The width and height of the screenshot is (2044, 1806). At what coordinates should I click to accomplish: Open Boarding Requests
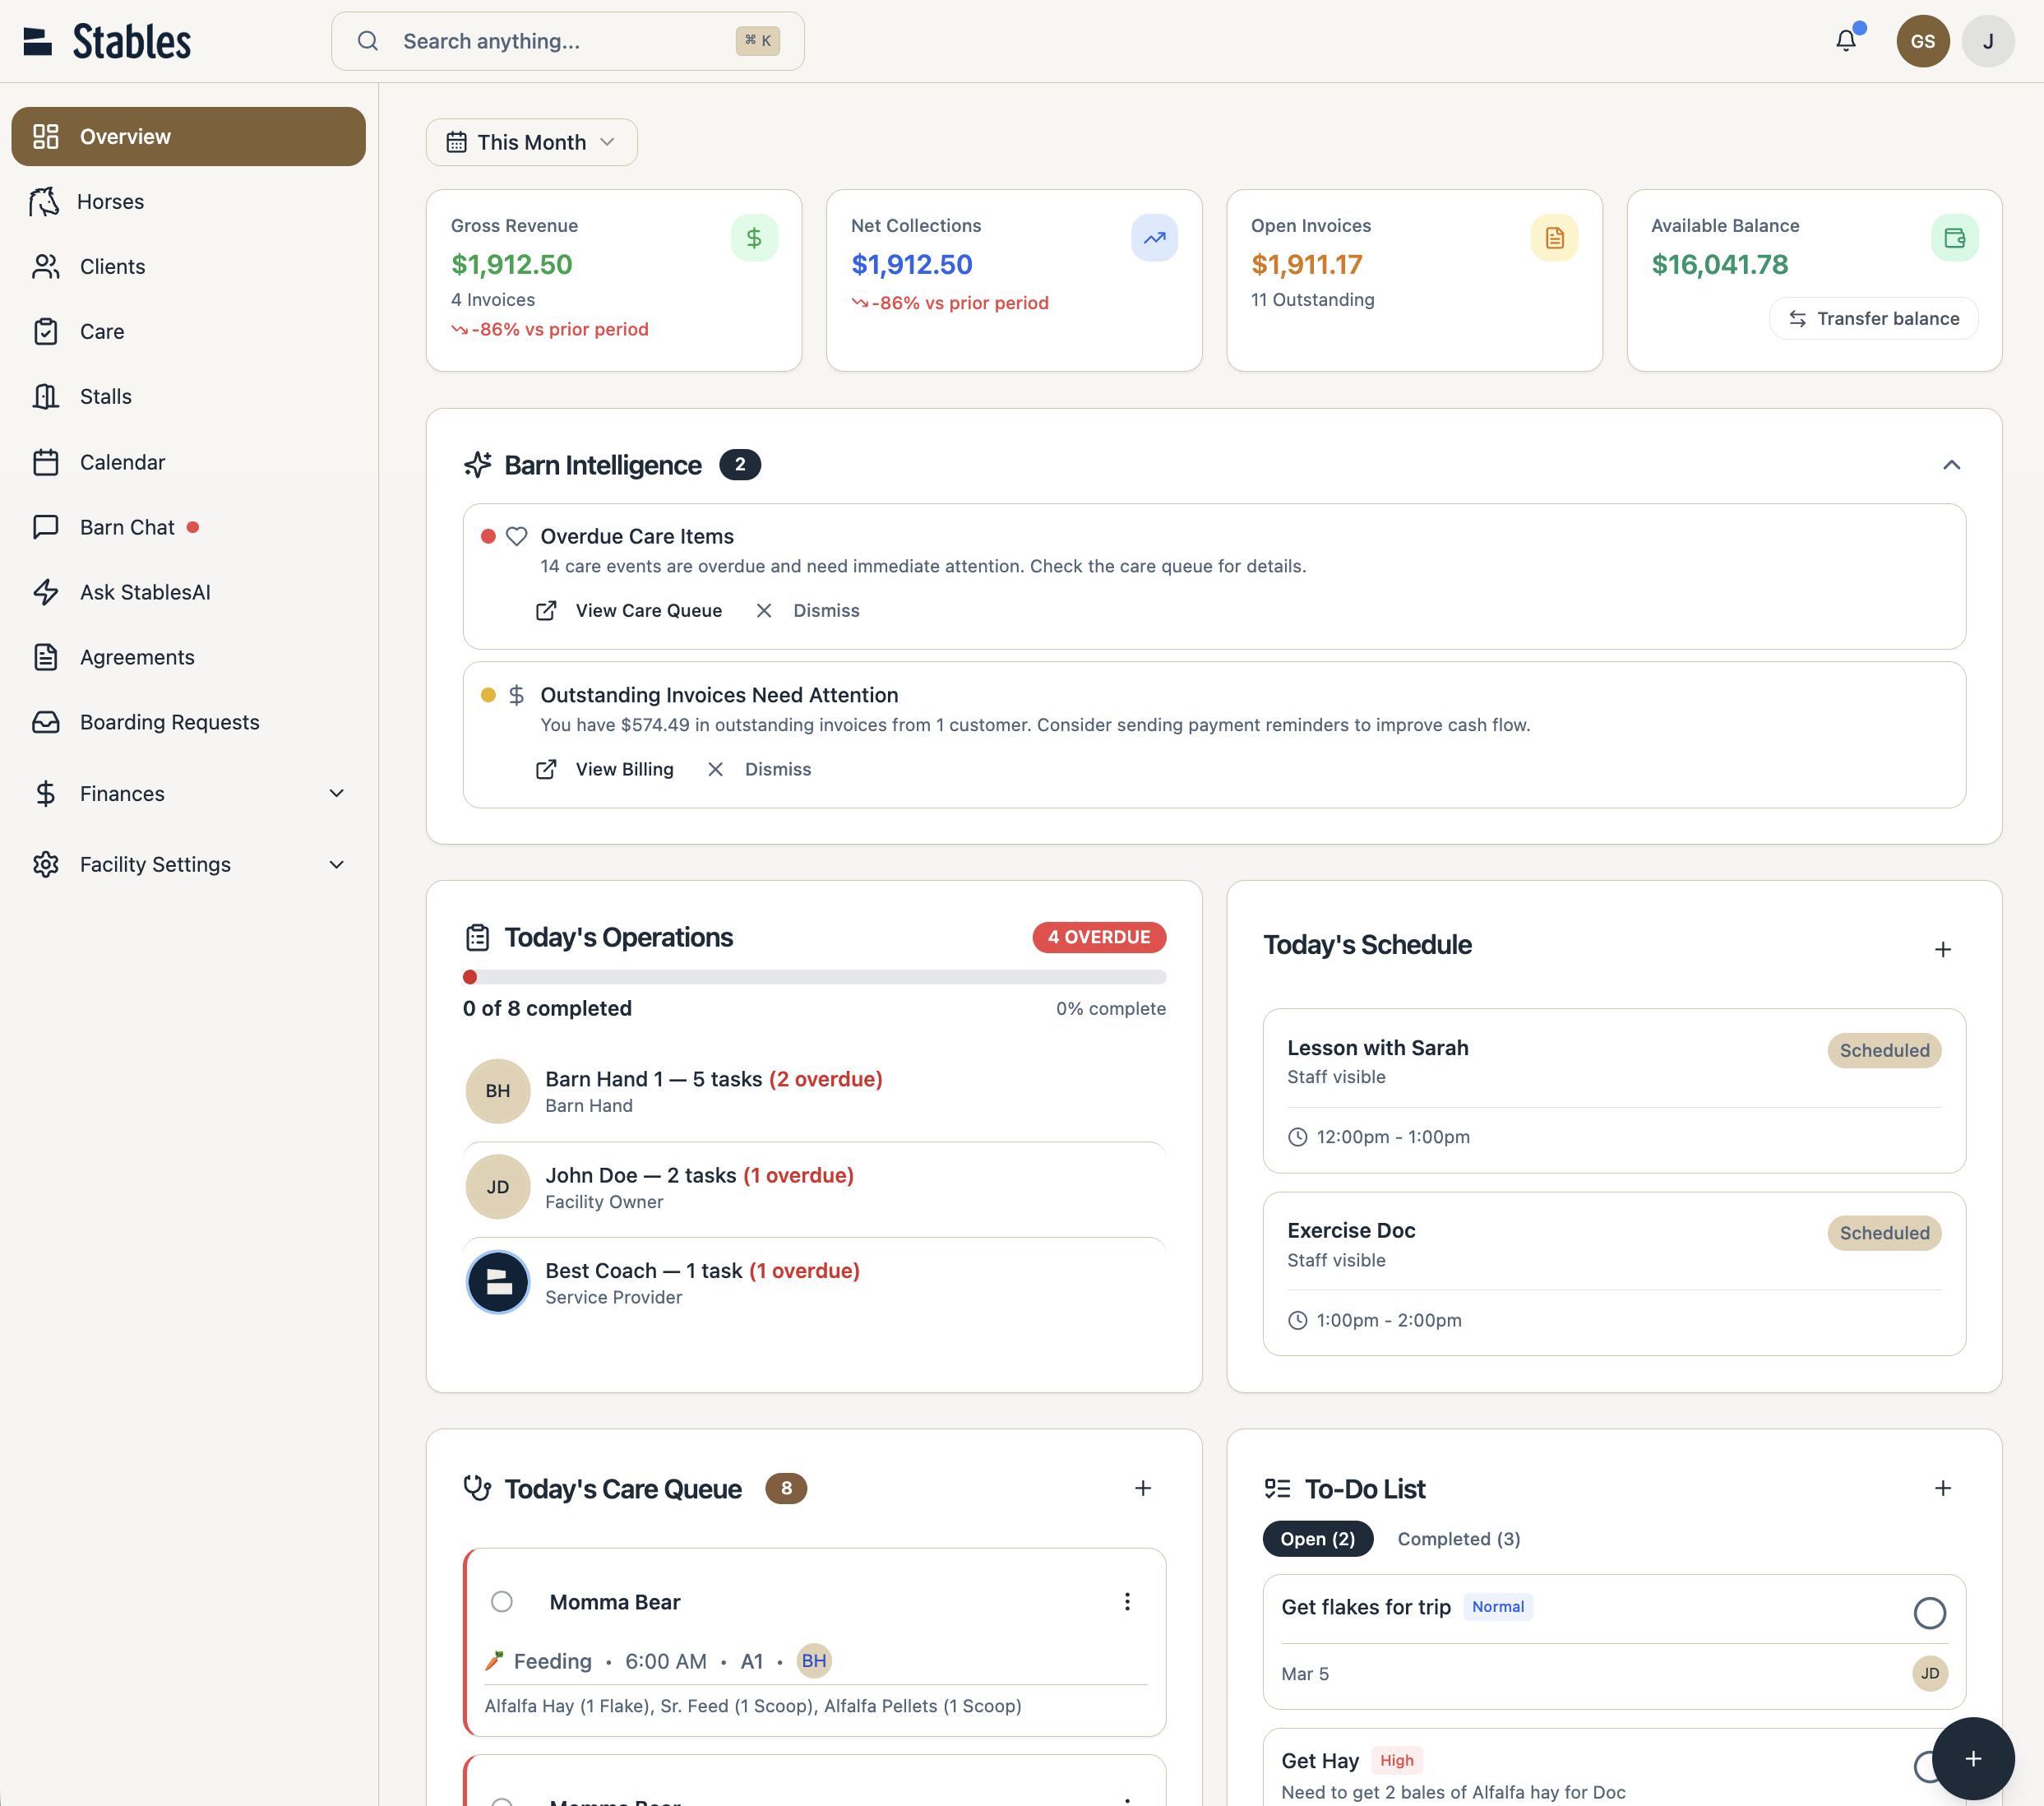188,722
